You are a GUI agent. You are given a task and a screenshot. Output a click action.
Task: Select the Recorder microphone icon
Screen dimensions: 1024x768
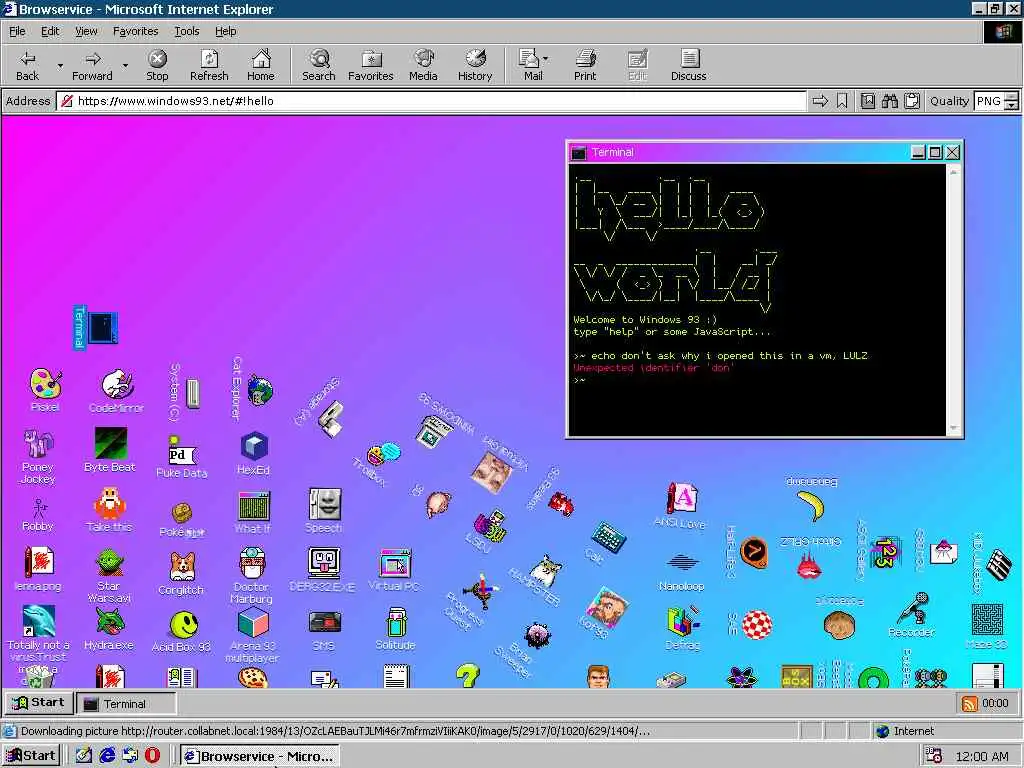(913, 614)
